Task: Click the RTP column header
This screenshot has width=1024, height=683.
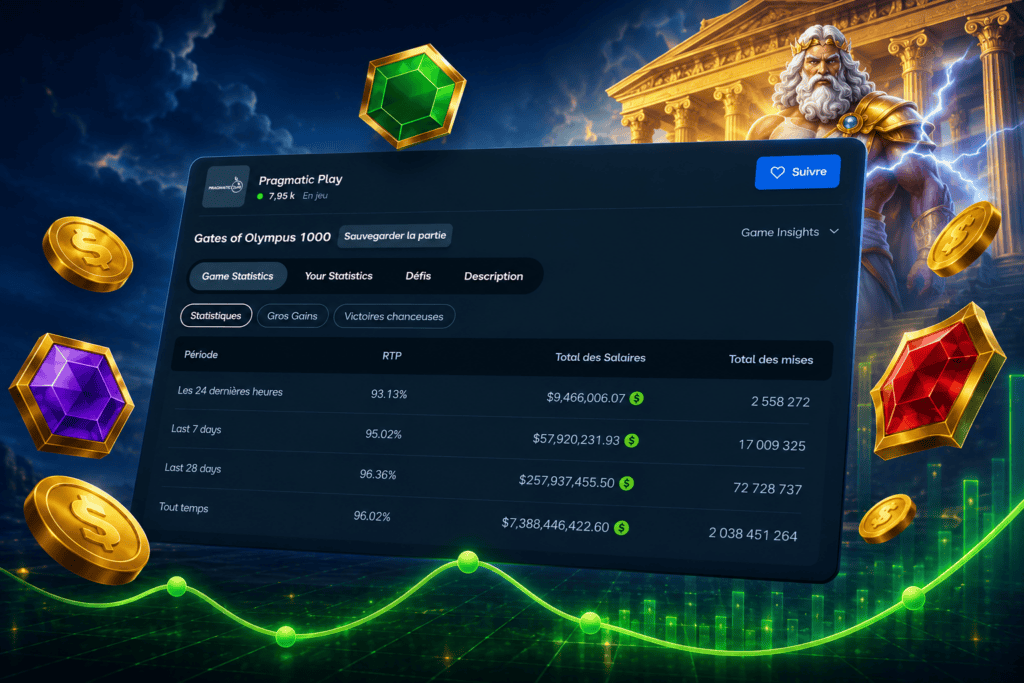Action: tap(392, 356)
